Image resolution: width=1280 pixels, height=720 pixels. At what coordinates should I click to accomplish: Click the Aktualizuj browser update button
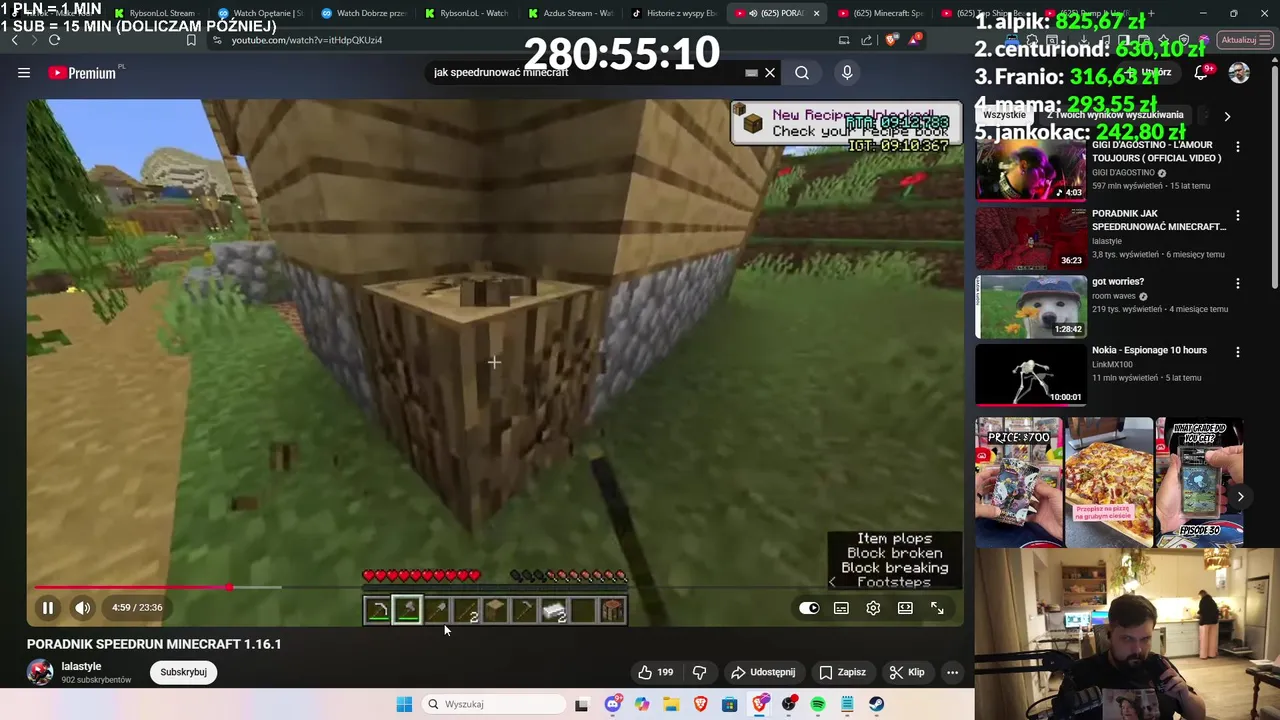pyautogui.click(x=1243, y=40)
